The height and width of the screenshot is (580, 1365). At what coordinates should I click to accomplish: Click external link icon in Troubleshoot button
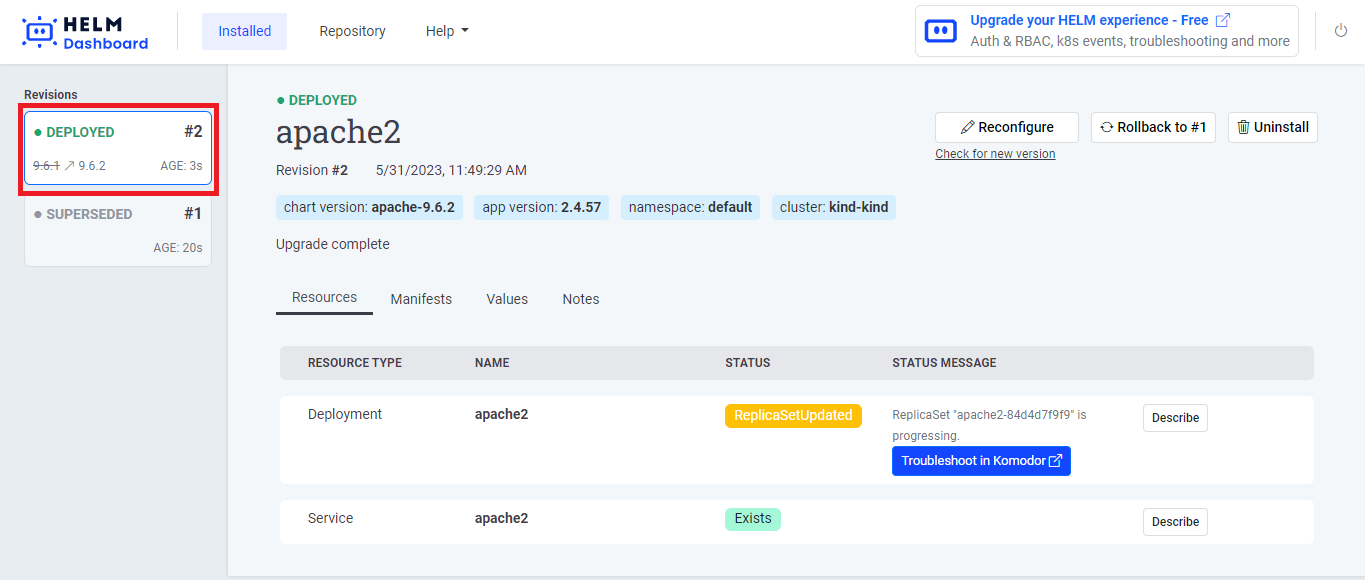1055,461
